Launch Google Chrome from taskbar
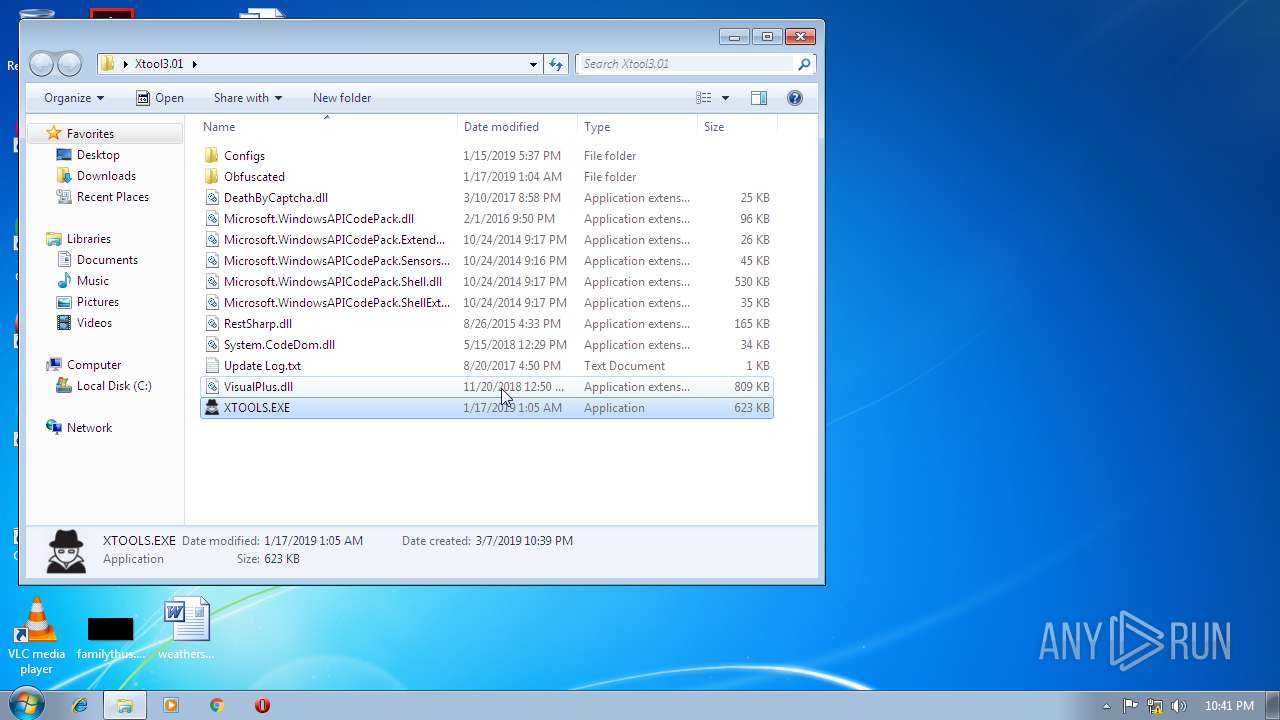Viewport: 1280px width, 720px height. [x=216, y=705]
